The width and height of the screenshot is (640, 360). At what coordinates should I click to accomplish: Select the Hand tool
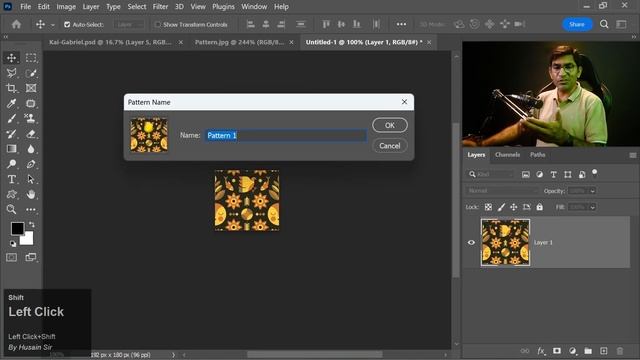click(31, 194)
